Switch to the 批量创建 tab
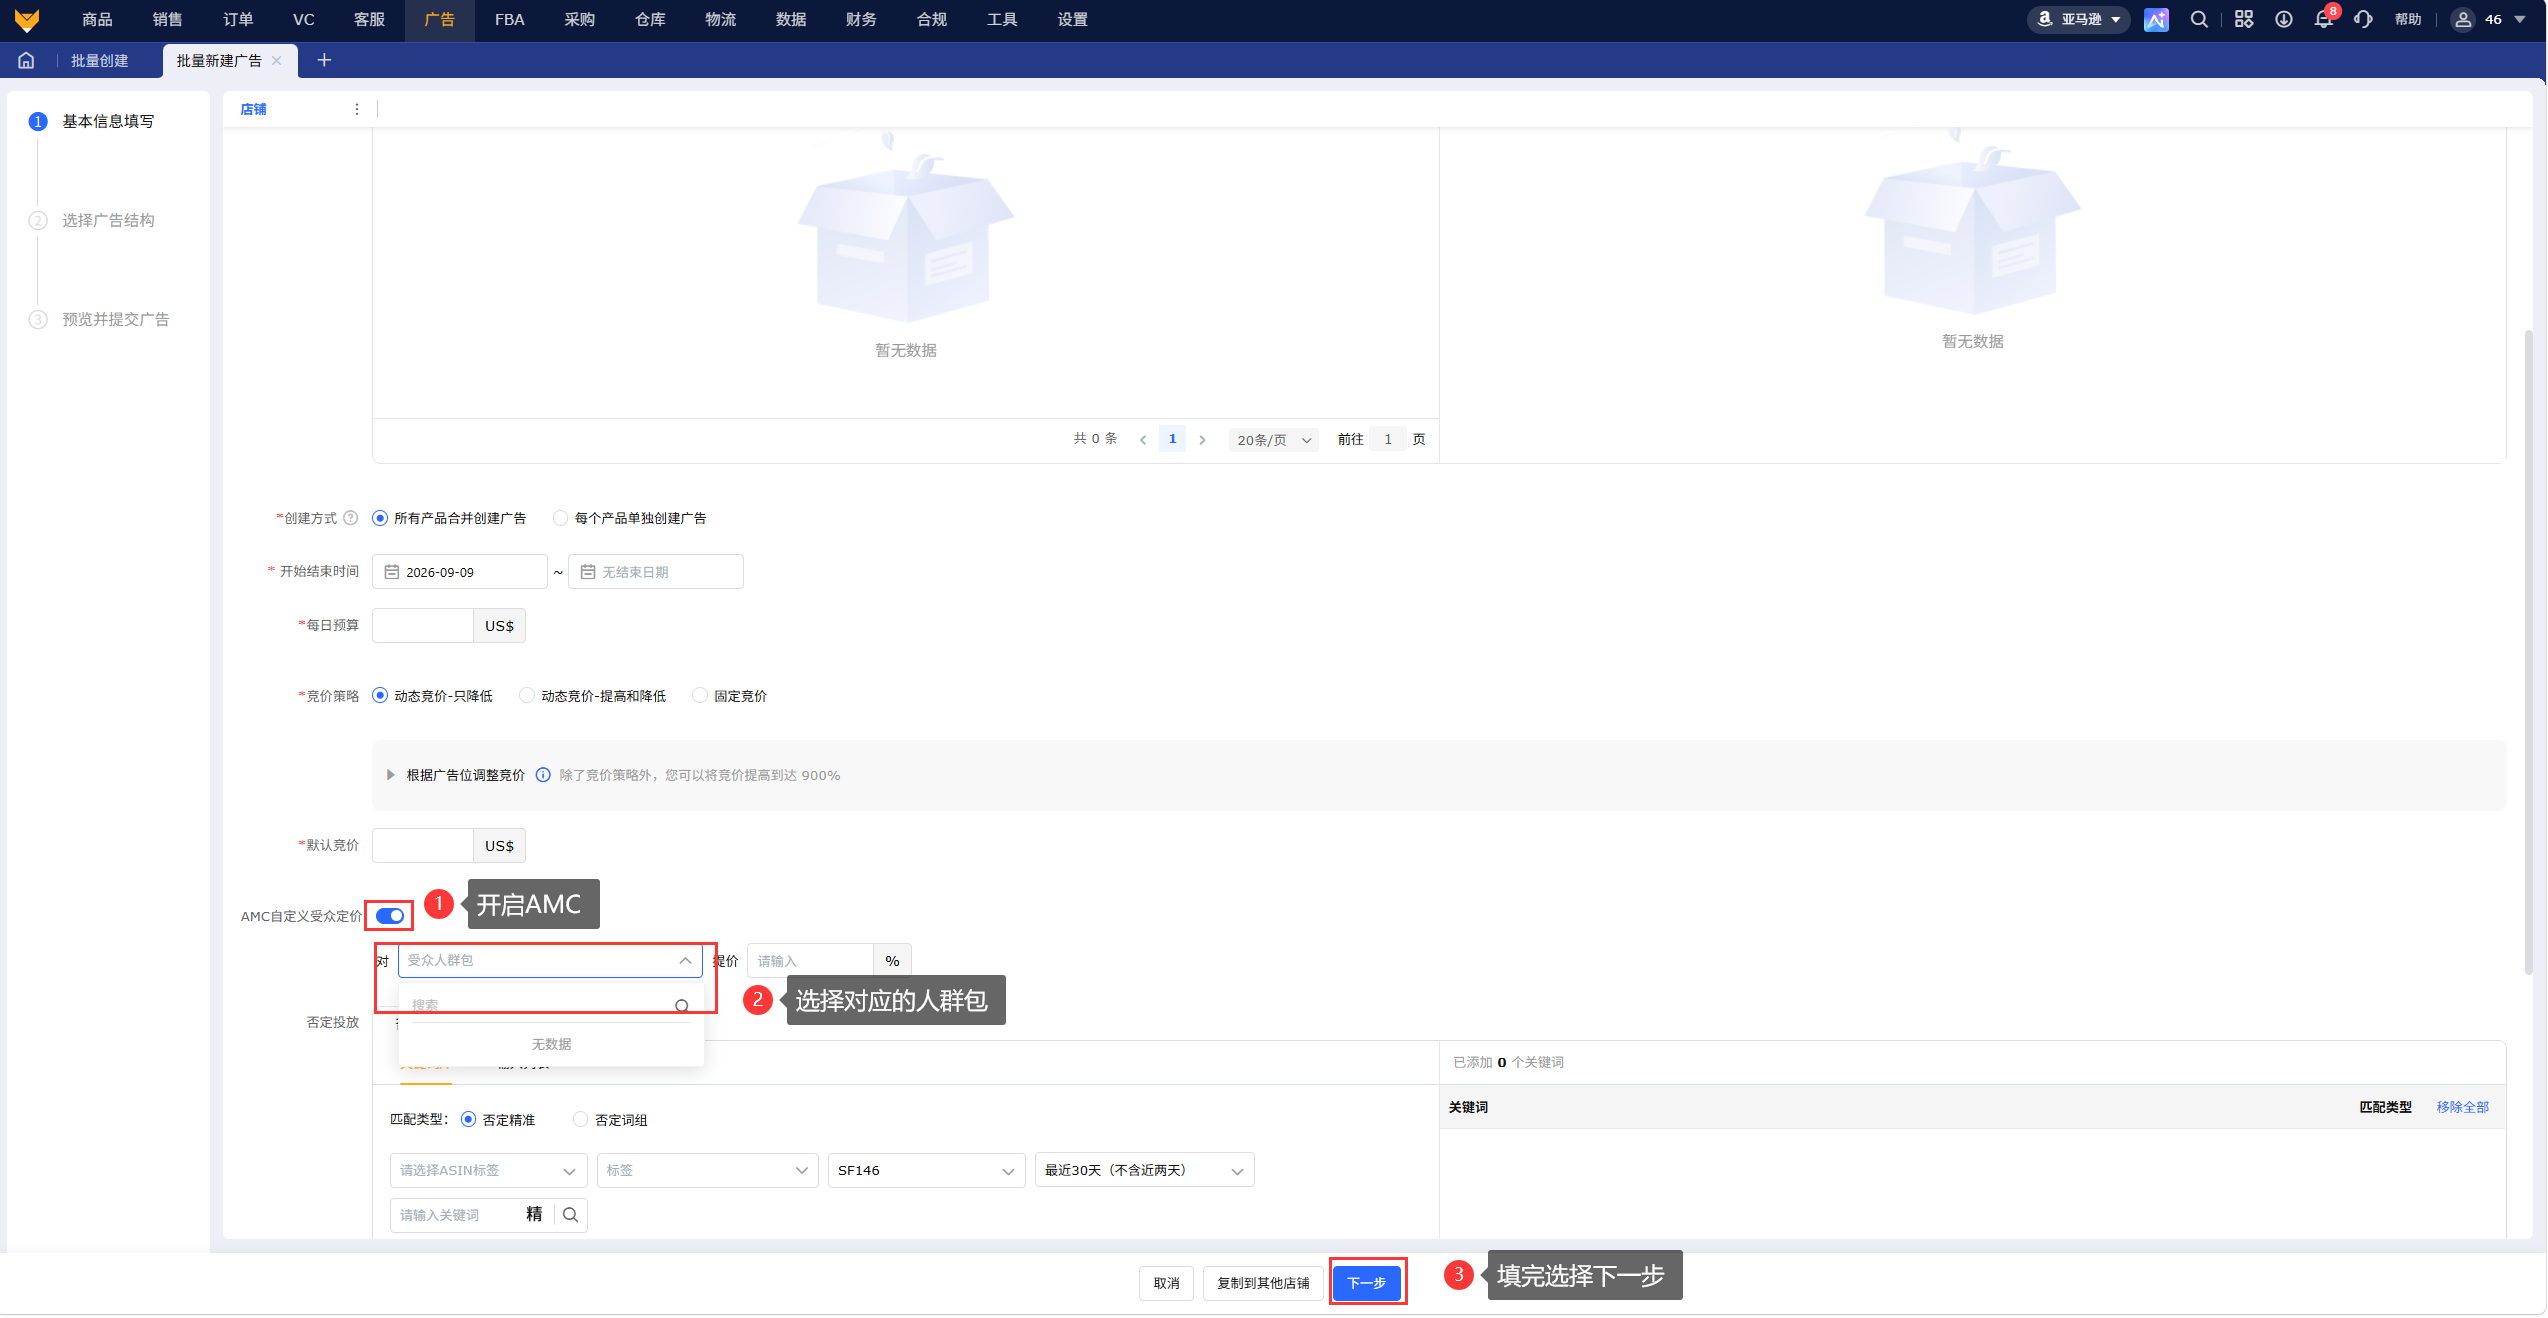The width and height of the screenshot is (2548, 1318). (x=100, y=61)
